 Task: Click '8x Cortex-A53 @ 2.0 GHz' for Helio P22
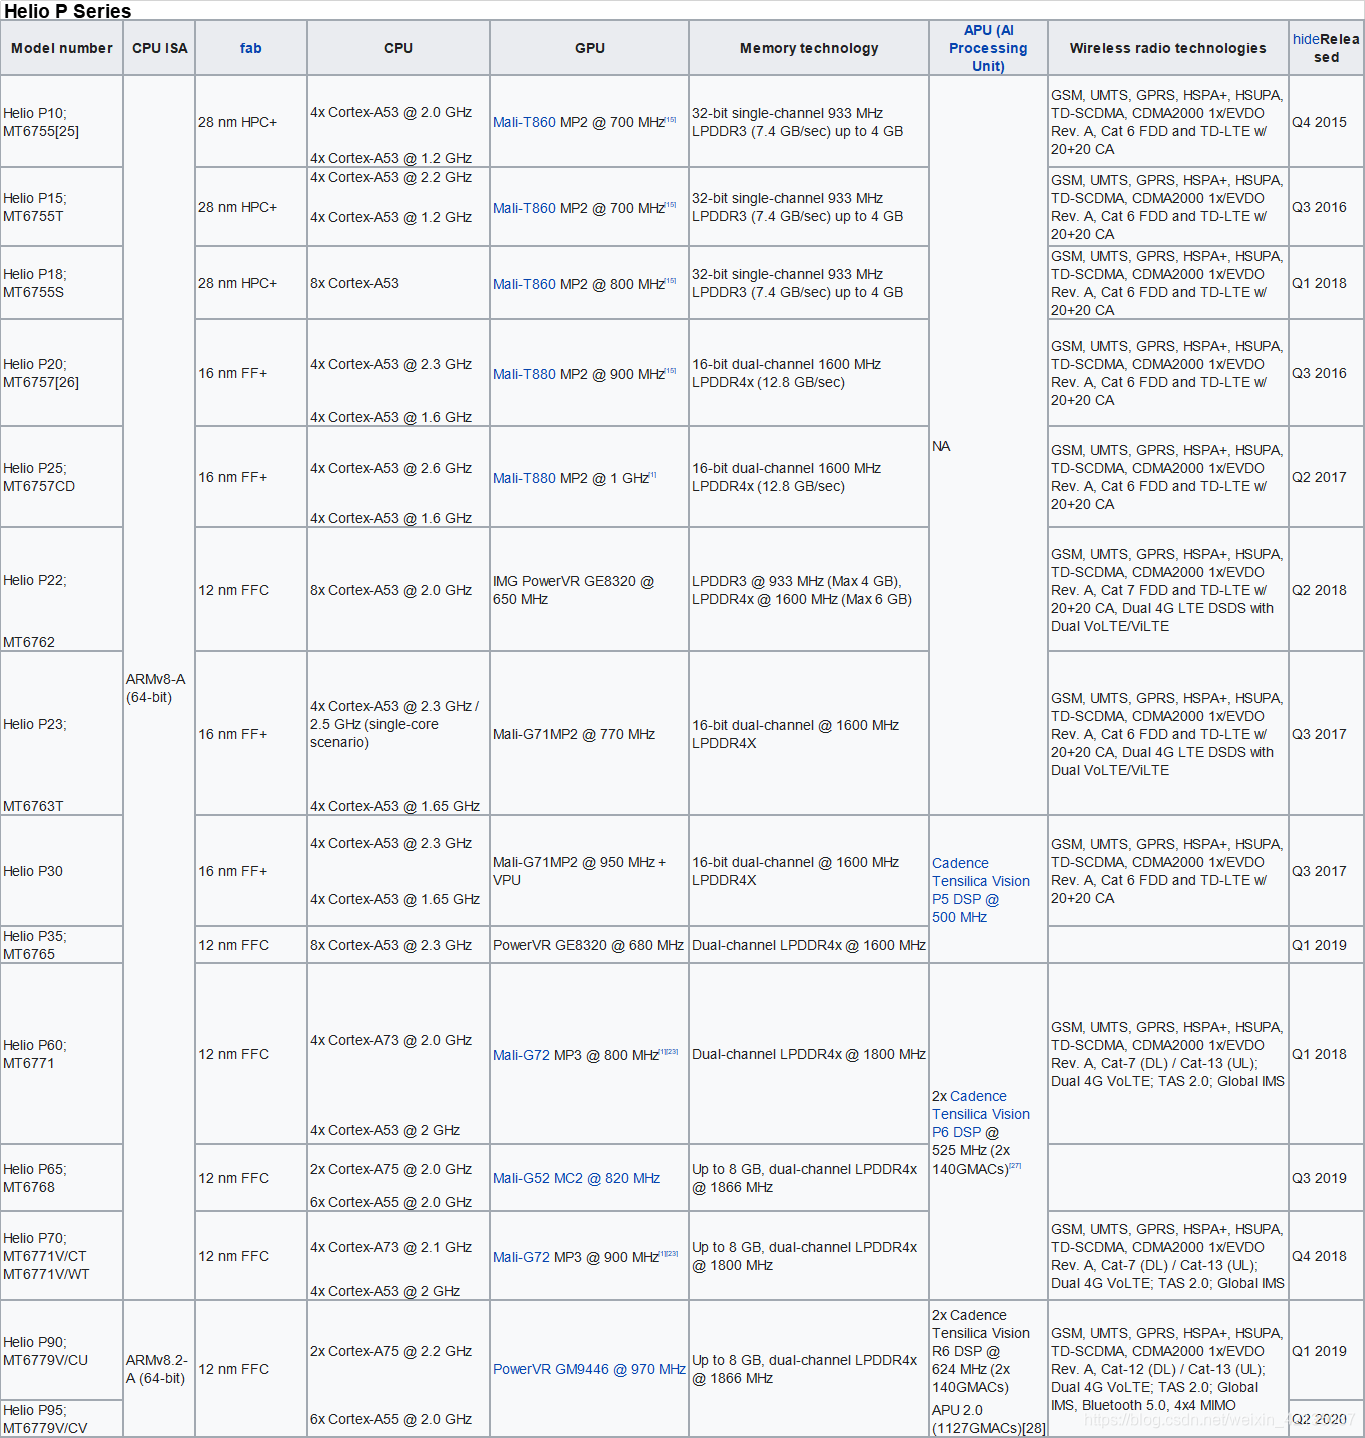pyautogui.click(x=398, y=590)
